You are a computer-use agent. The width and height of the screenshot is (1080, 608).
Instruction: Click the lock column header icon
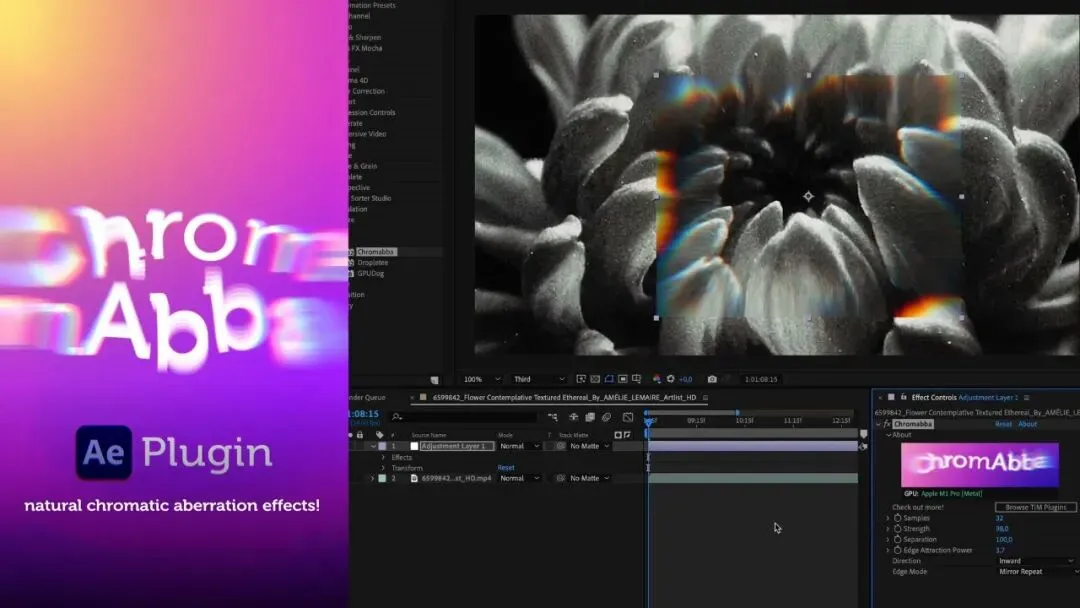(x=360, y=435)
